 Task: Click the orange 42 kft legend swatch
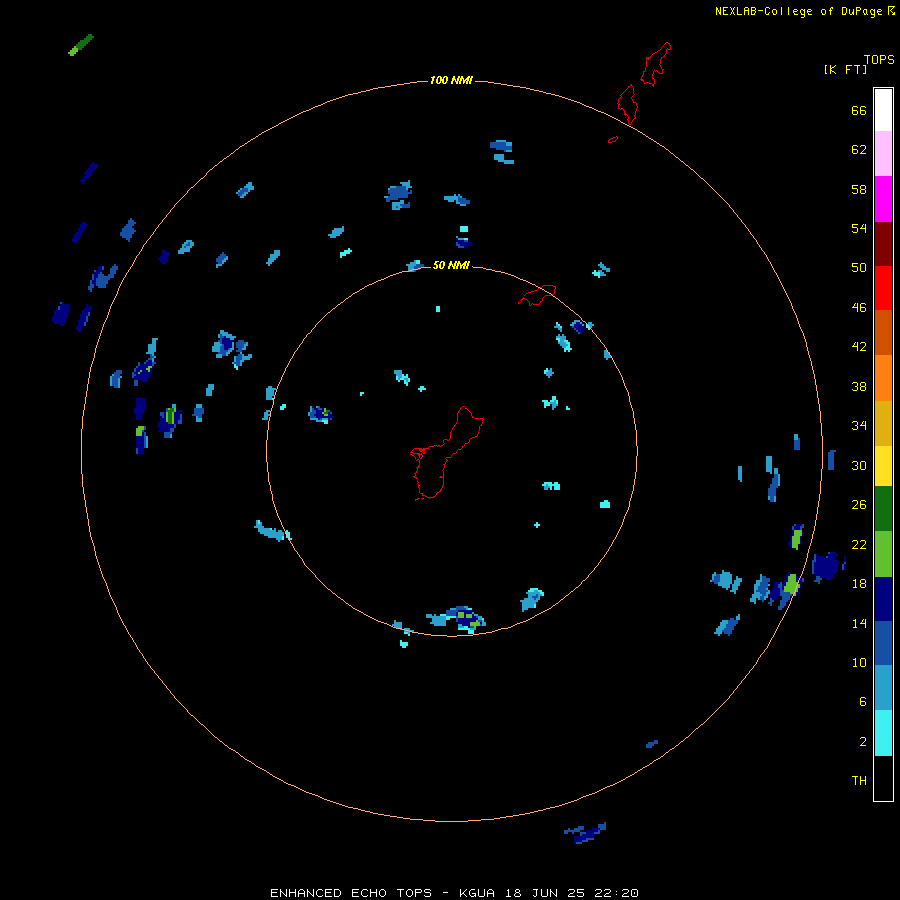883,378
